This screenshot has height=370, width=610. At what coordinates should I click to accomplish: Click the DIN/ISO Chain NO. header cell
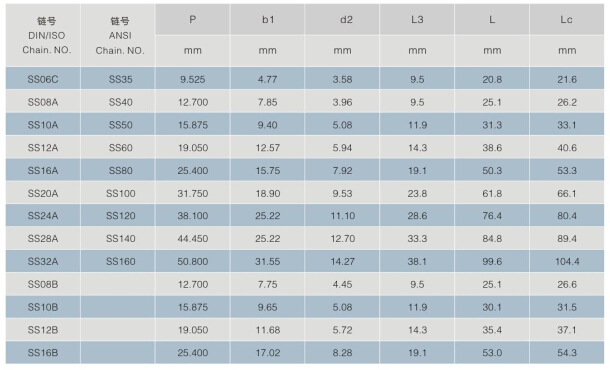(43, 35)
